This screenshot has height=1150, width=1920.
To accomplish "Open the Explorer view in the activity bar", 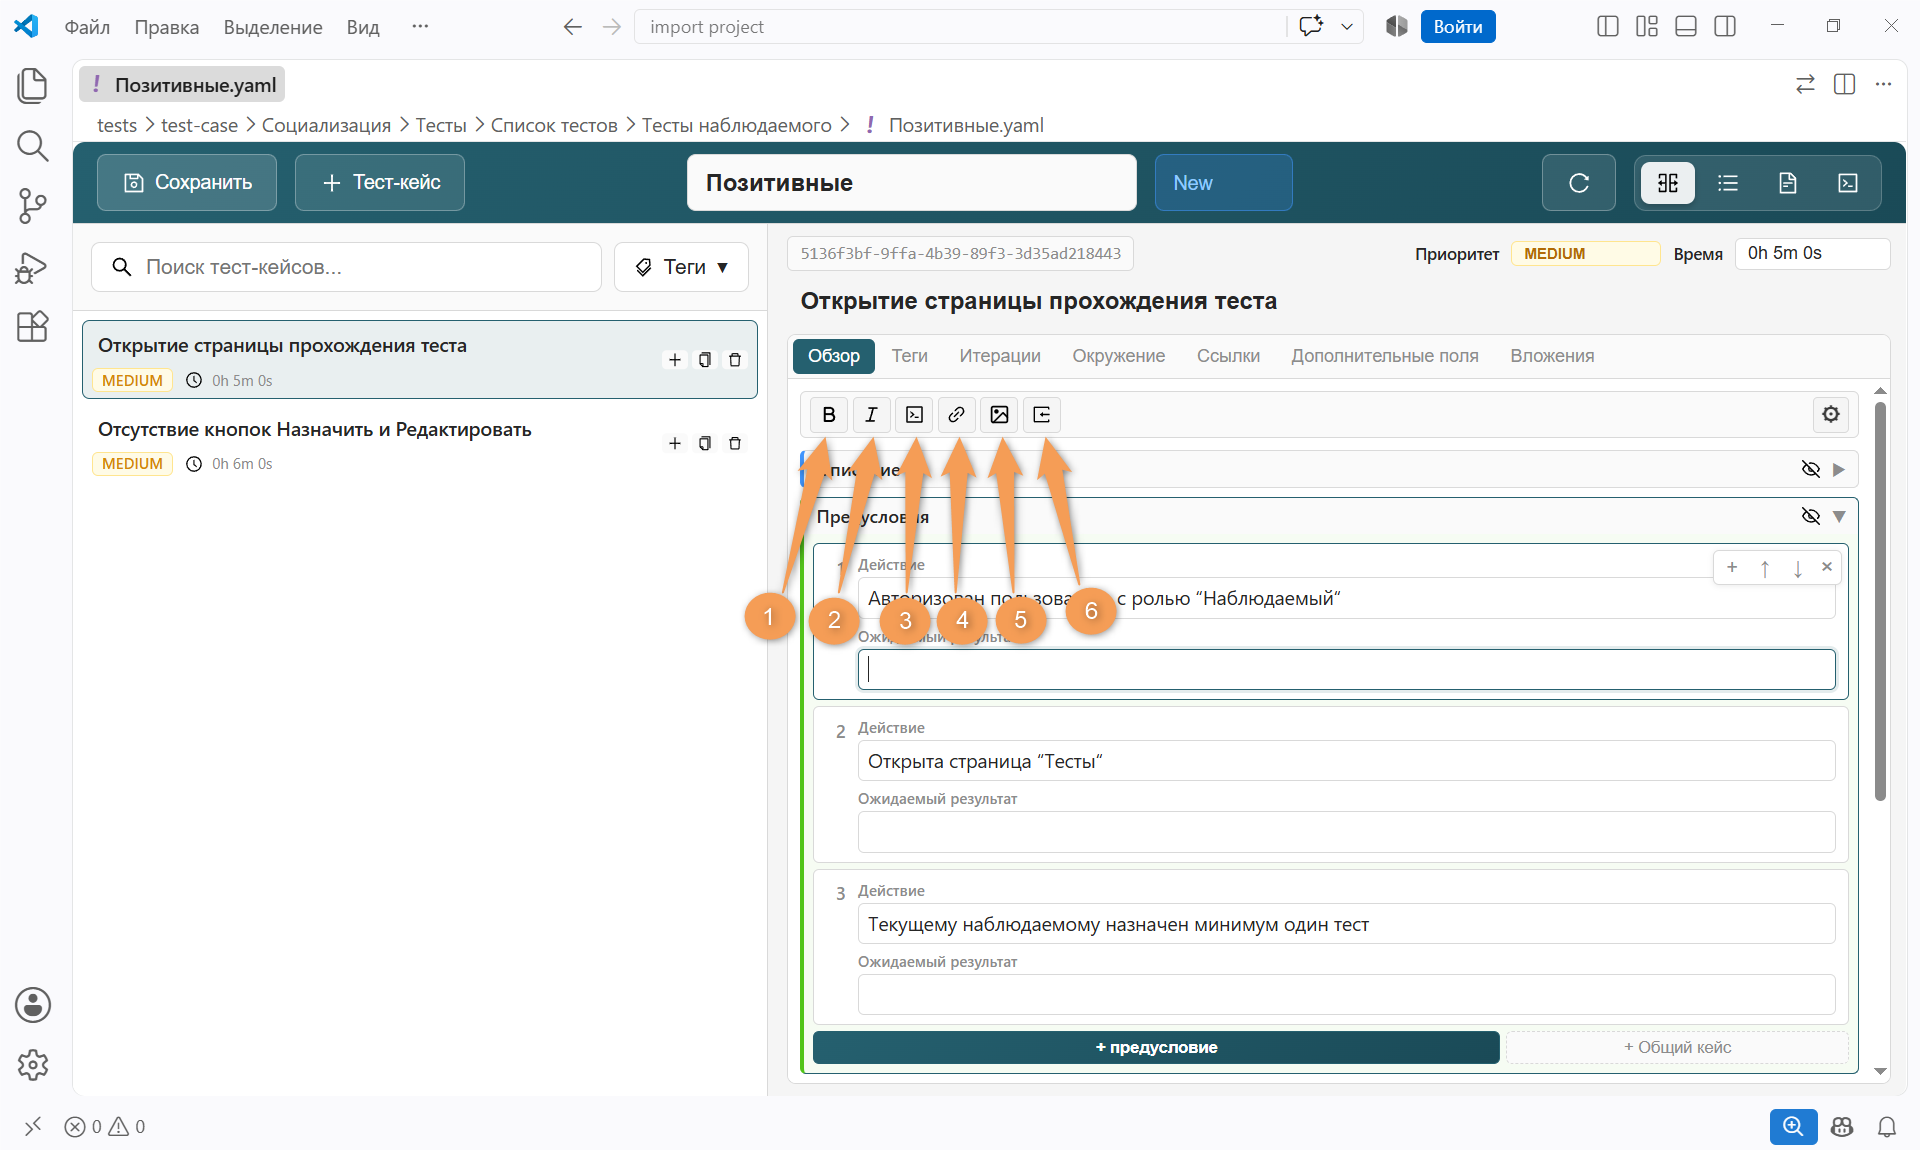I will (32, 86).
